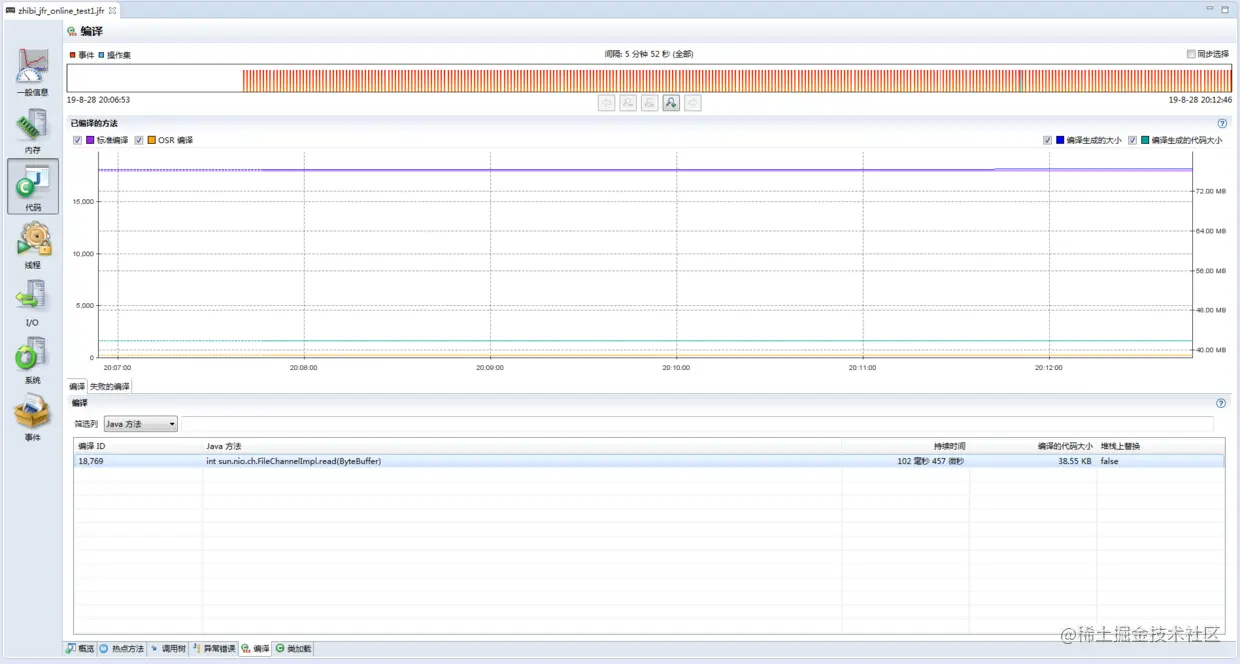Sort by the 持续时间 column header
1240x664 pixels.
point(905,446)
